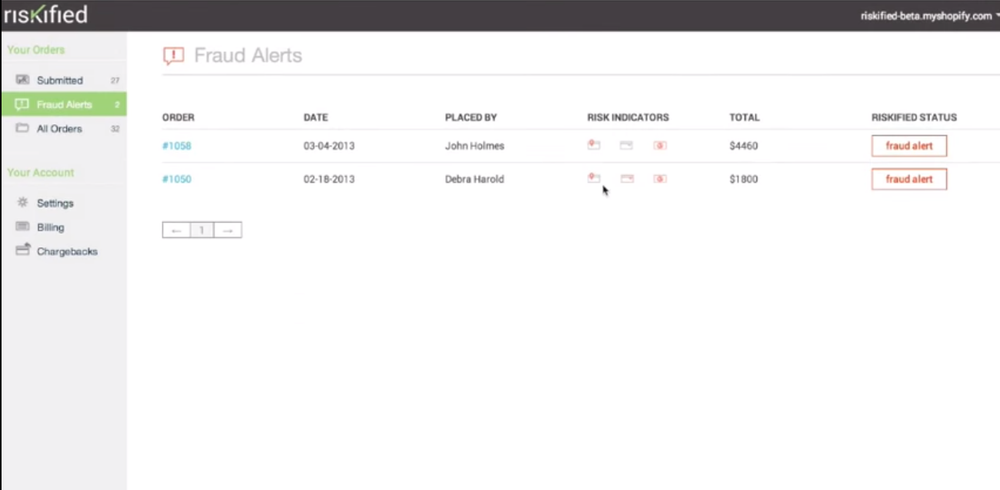Click the Fraud Alerts count badge 2

pos(117,105)
